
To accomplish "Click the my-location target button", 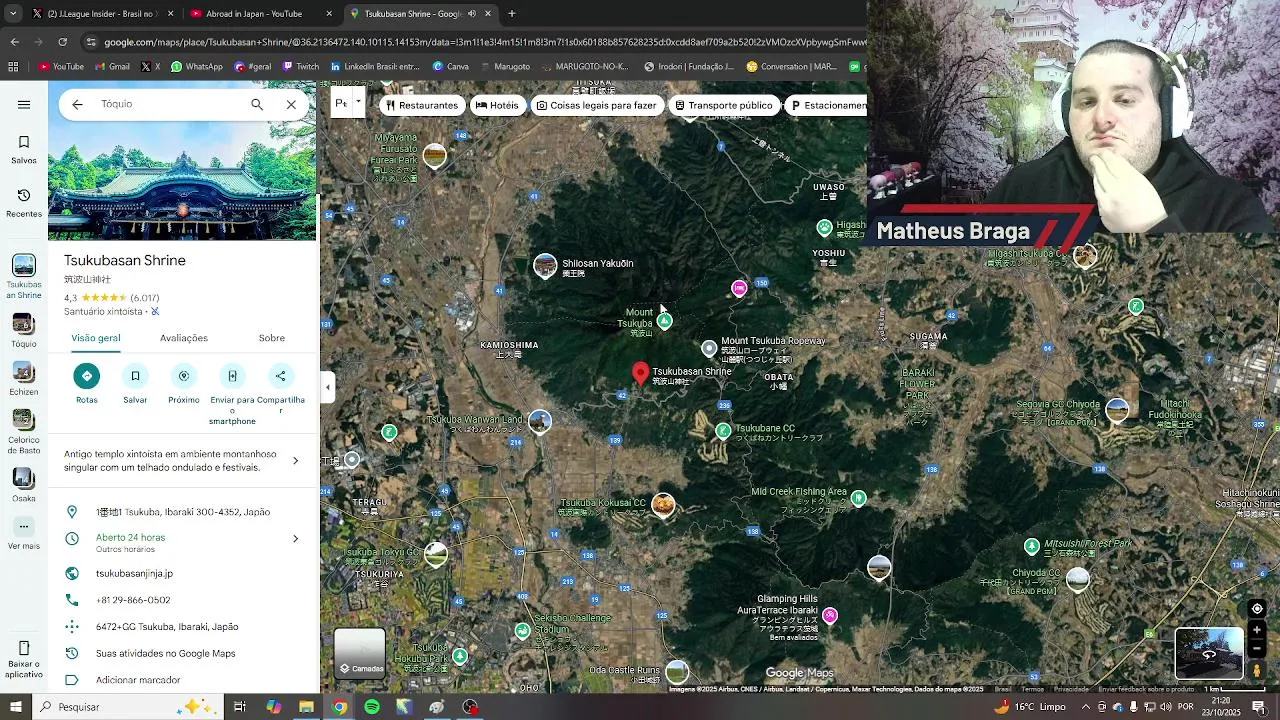I will 1257,609.
